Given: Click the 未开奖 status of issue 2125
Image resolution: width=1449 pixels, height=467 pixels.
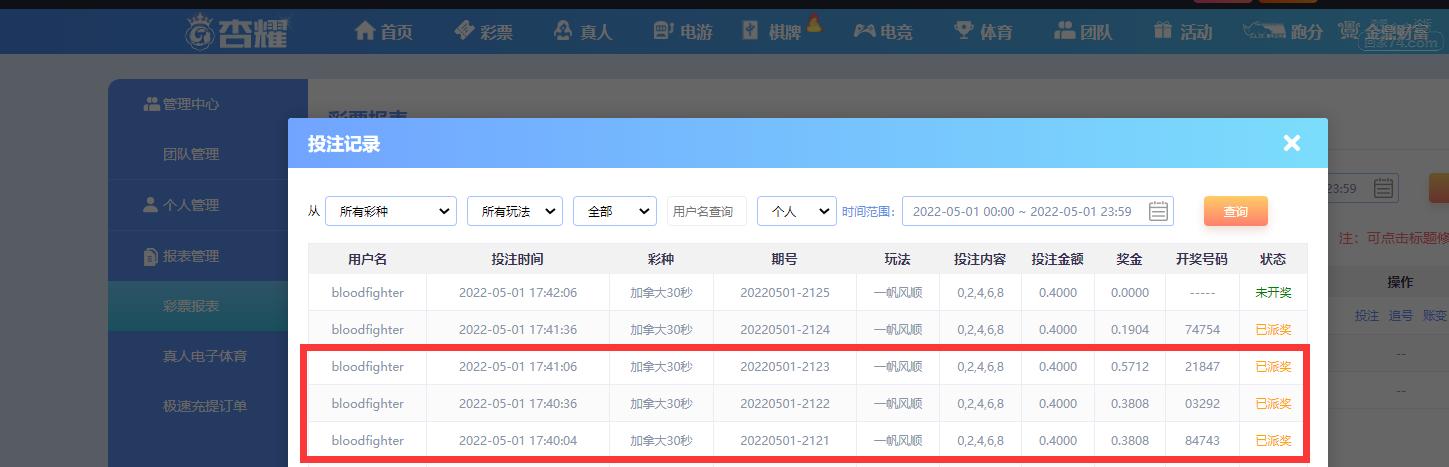Looking at the screenshot, I should [1273, 293].
